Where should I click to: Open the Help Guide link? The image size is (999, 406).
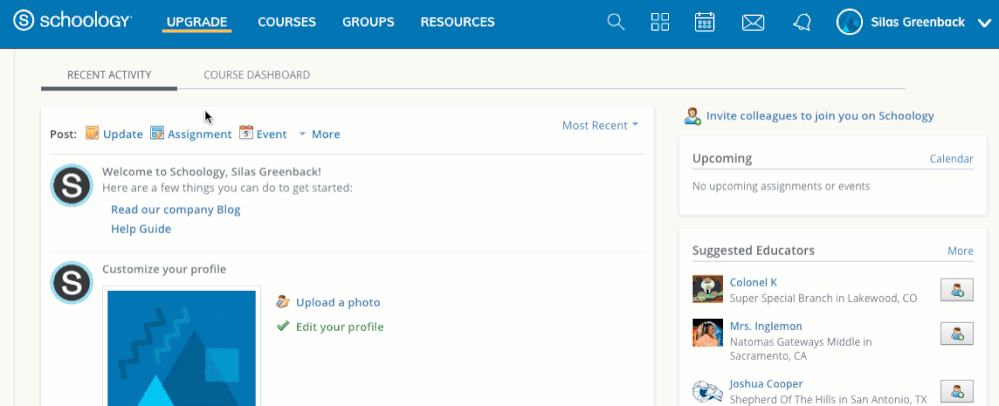141,229
